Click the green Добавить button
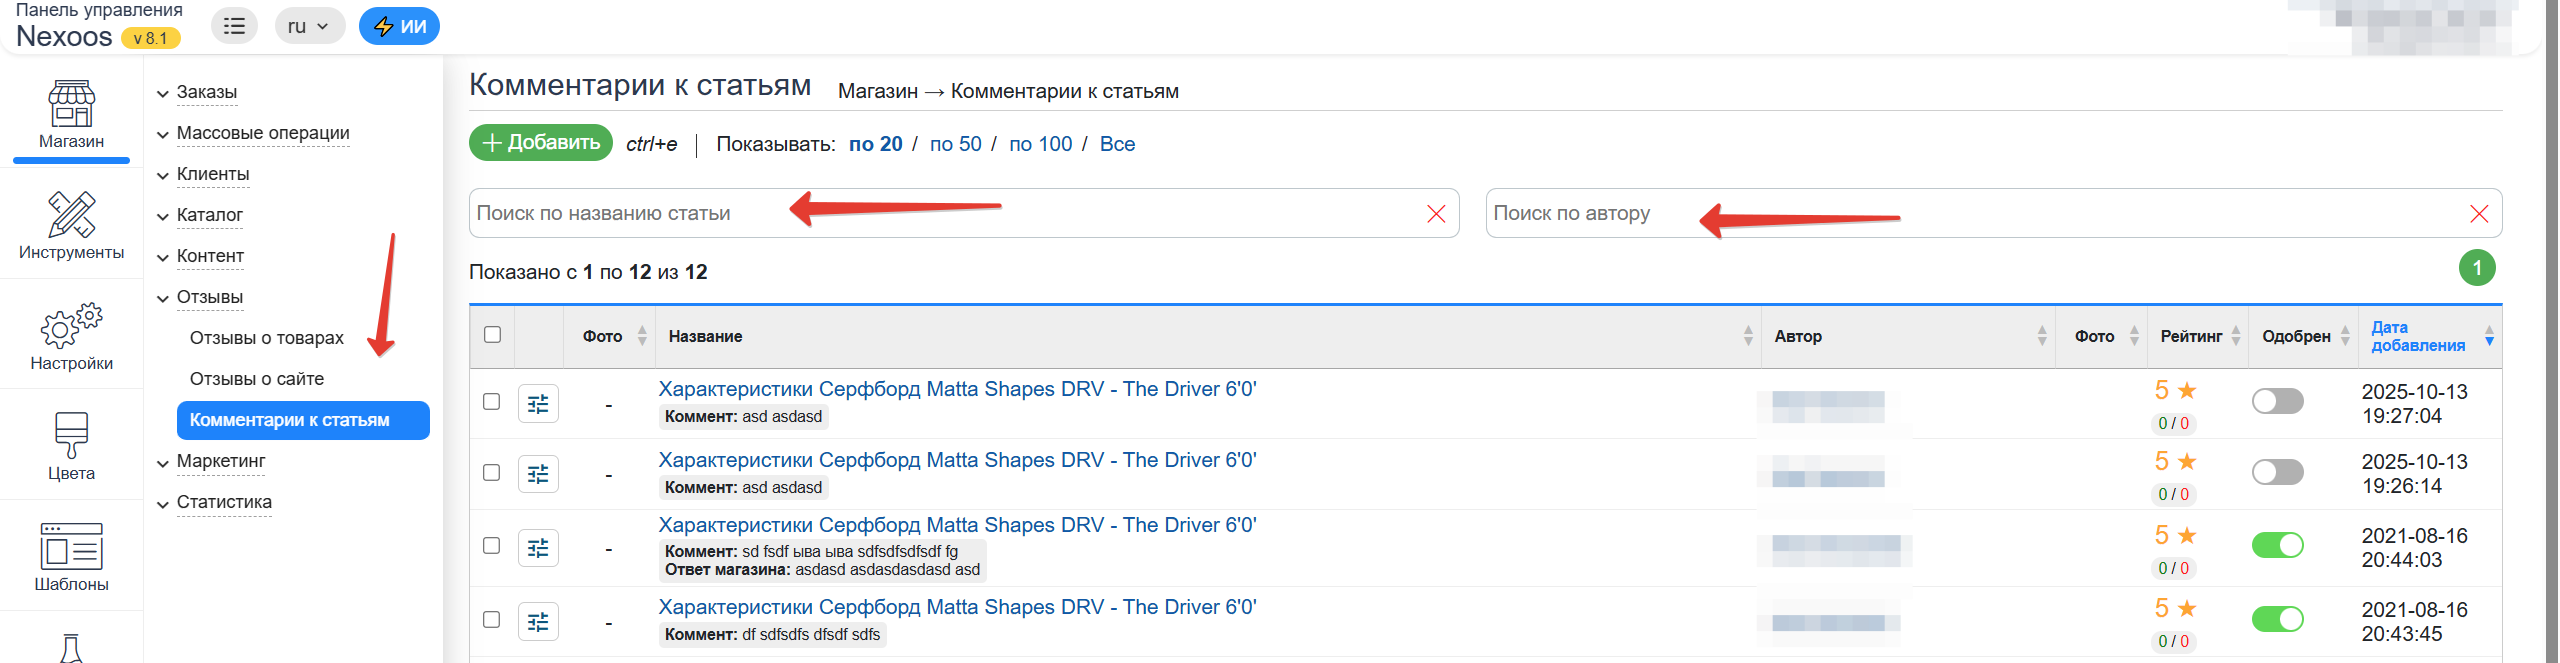 point(541,143)
